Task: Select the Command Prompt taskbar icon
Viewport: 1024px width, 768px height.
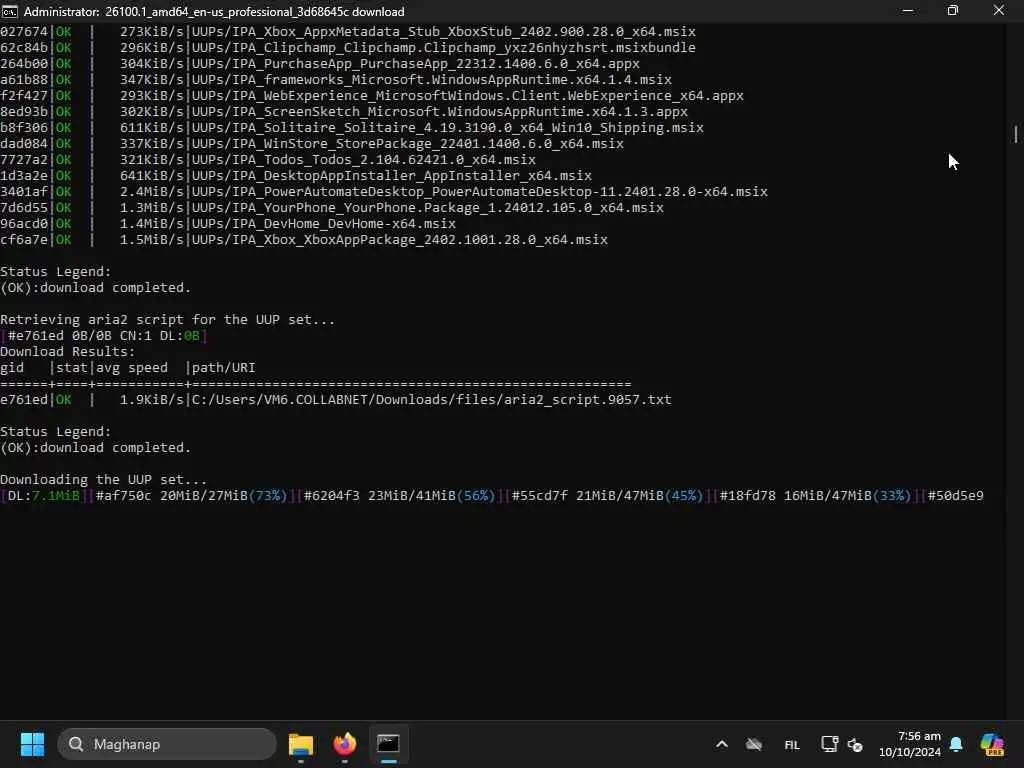Action: tap(388, 744)
